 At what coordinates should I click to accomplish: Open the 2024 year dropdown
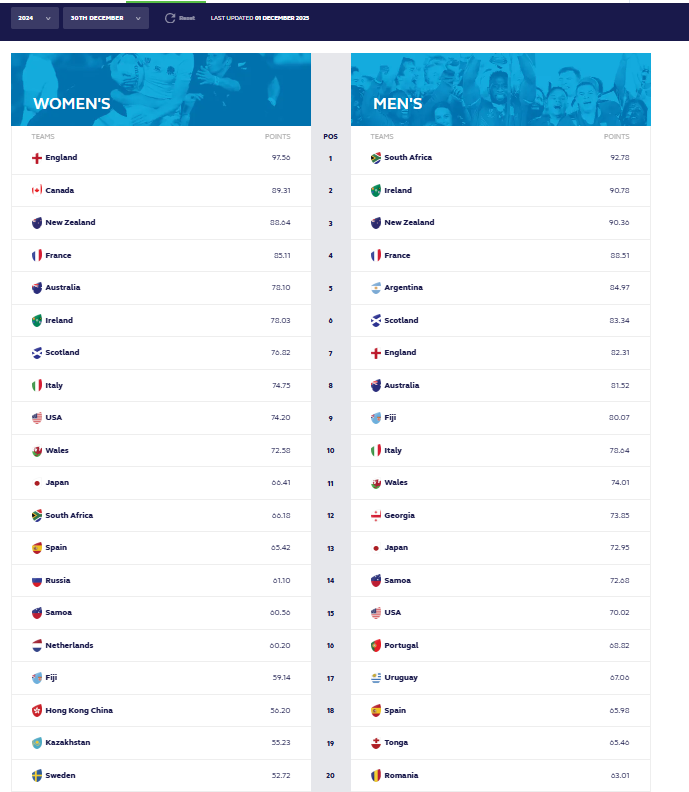(35, 18)
